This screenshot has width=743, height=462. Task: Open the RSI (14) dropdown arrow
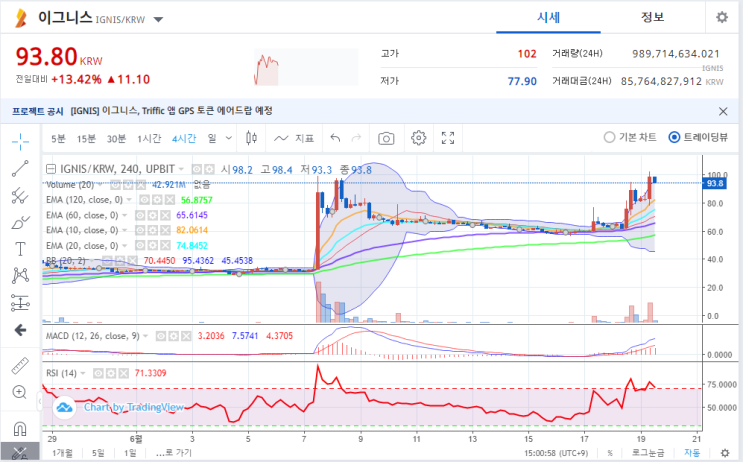pyautogui.click(x=83, y=373)
